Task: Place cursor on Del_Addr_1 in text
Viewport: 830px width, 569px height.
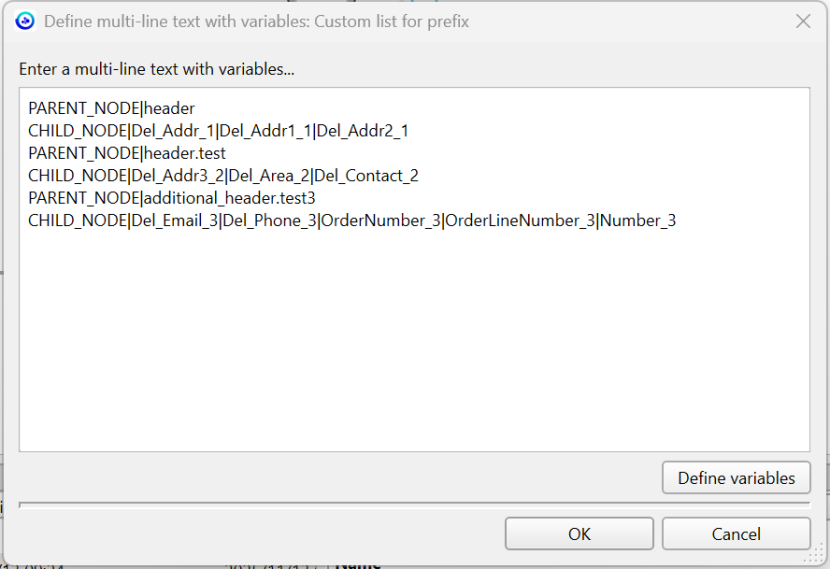Action: click(x=173, y=131)
